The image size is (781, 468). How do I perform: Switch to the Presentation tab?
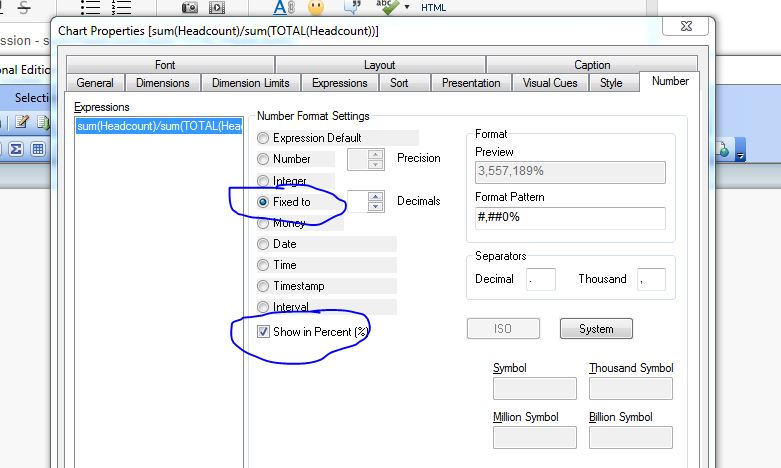pyautogui.click(x=471, y=83)
